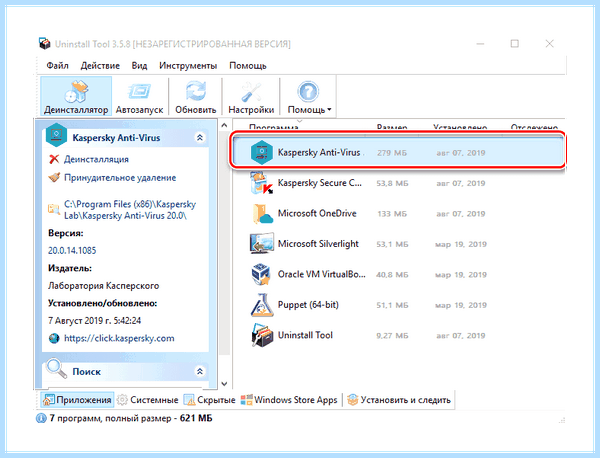The width and height of the screenshot is (600, 458).
Task: Click the 53,8 МБ size value
Action: click(x=392, y=183)
